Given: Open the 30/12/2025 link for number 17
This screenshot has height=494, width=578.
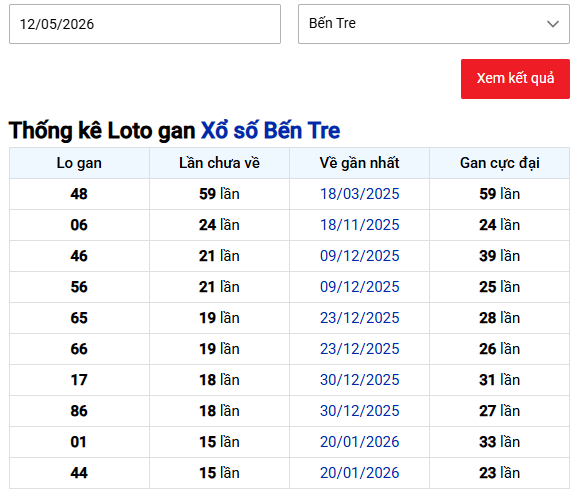Looking at the screenshot, I should [x=359, y=380].
